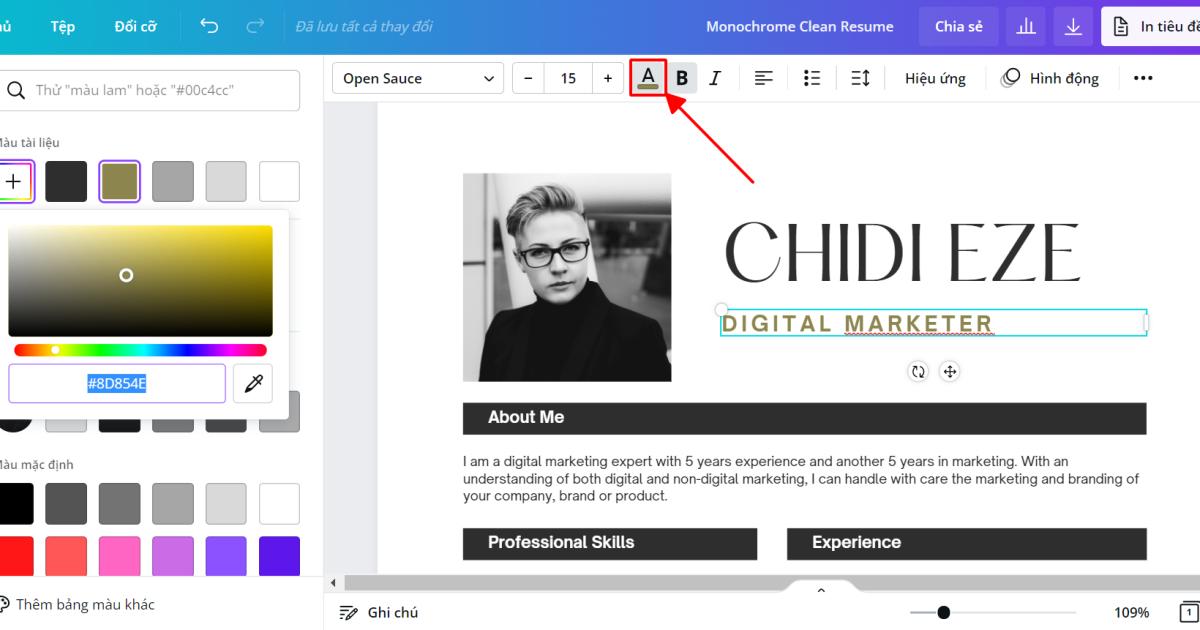Select the dark charcoal document color swatch
Image resolution: width=1200 pixels, height=630 pixels.
pos(66,182)
